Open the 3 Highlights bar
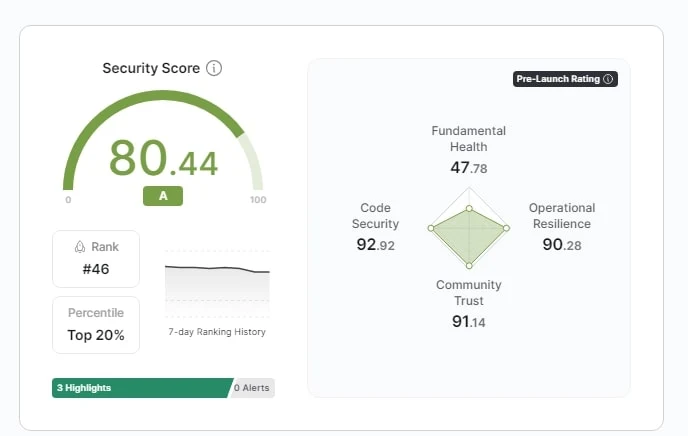688x436 pixels. 142,388
